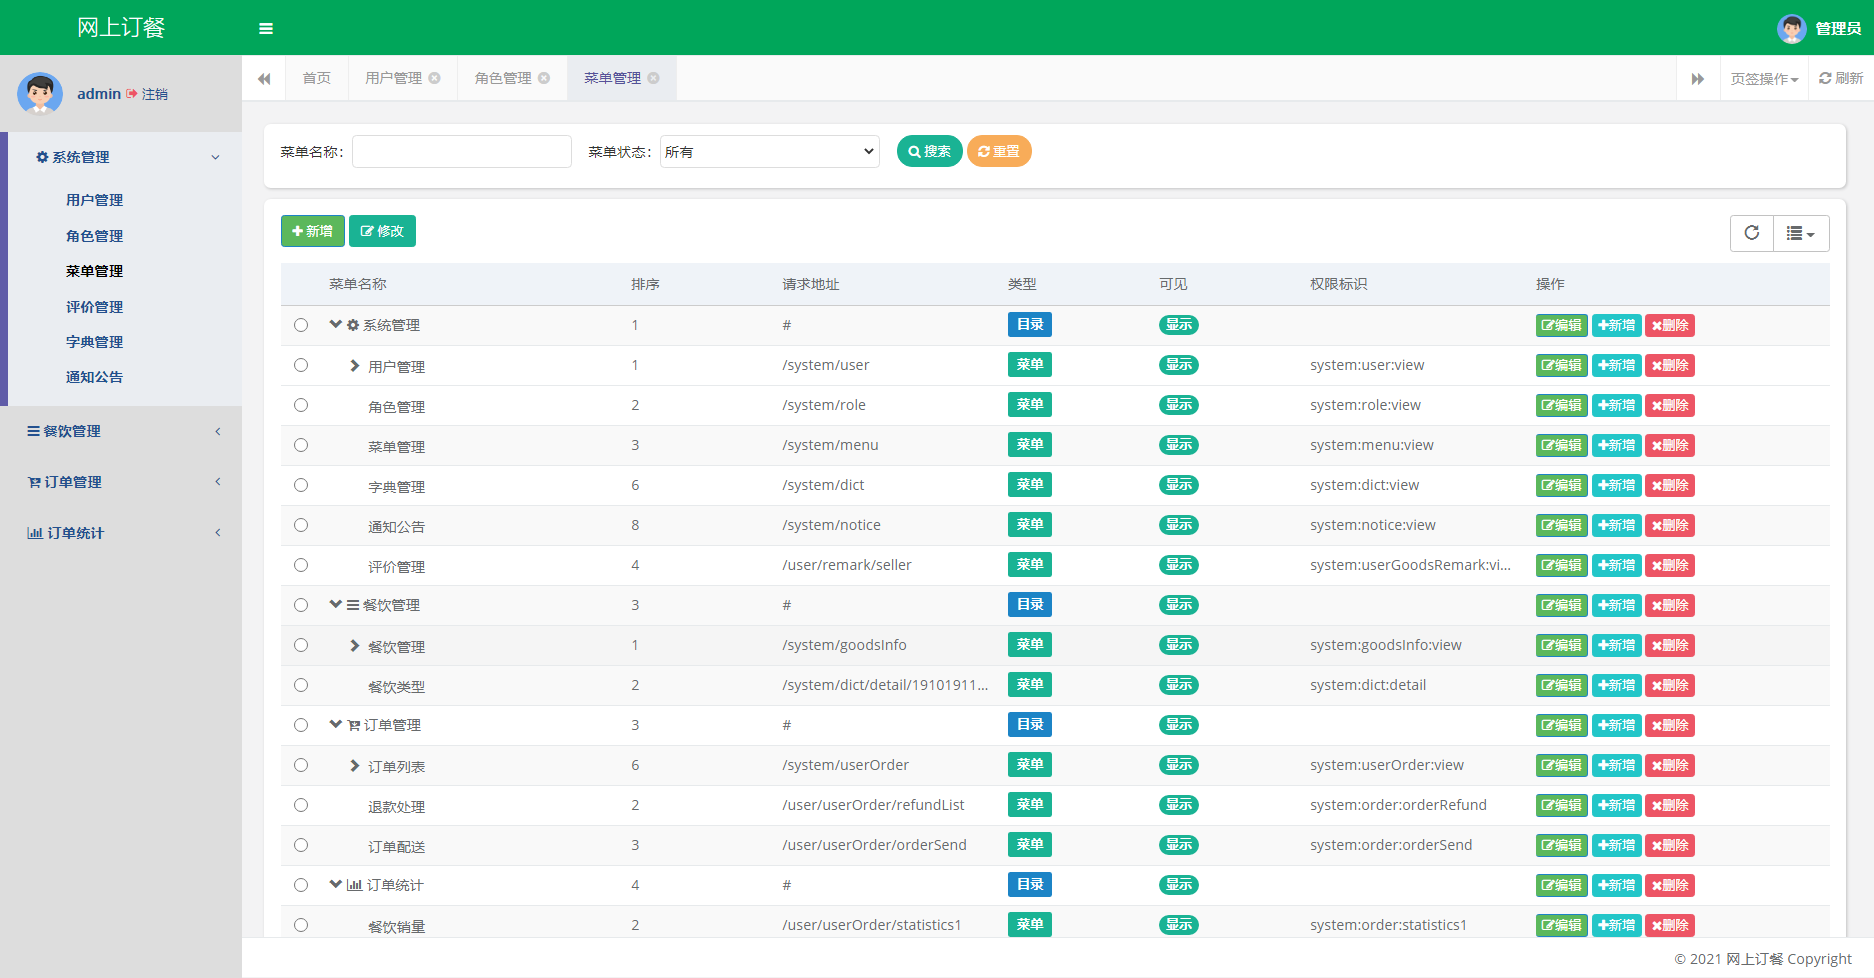Open 通知公告 in the sidebar menu
The width and height of the screenshot is (1874, 978).
95,377
